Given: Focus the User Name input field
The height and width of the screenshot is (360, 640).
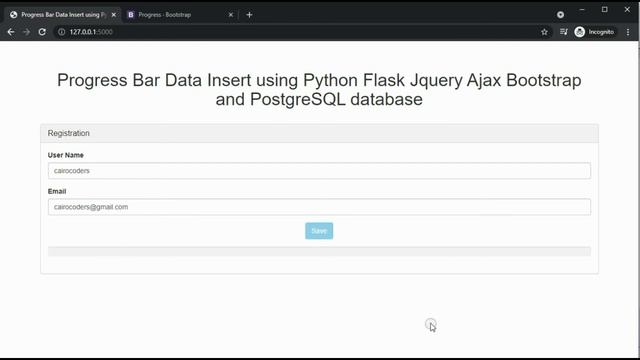Looking at the screenshot, I should pyautogui.click(x=319, y=171).
